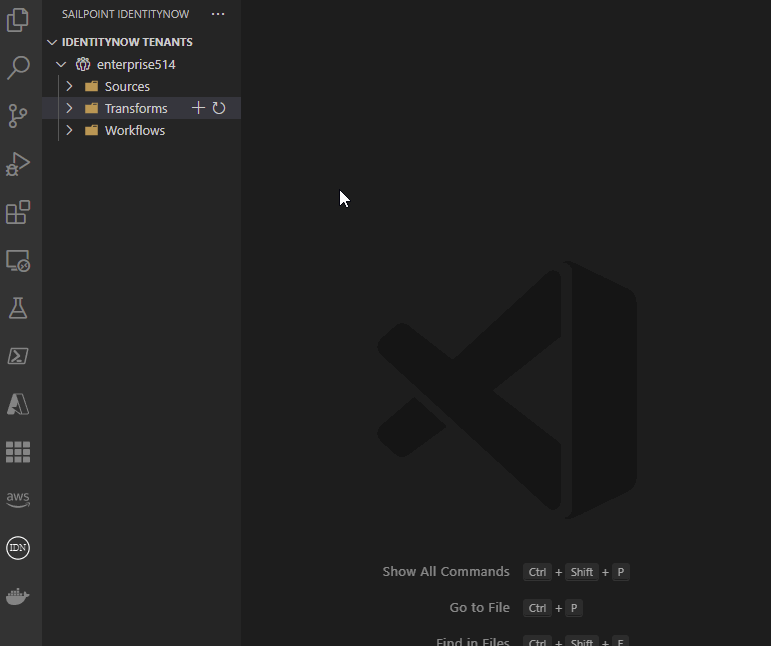
Task: Collapse the enterprise514 tenant node
Action: (61, 64)
